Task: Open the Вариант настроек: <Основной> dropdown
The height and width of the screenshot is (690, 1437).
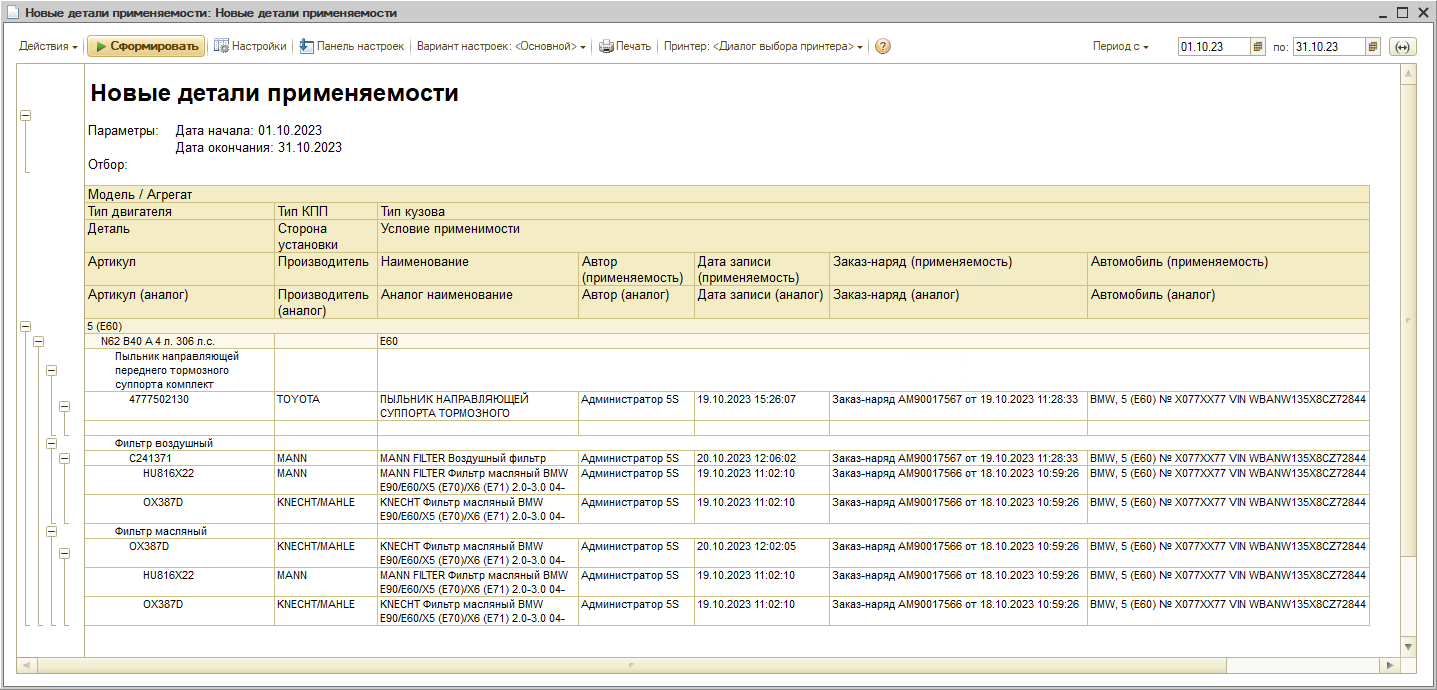Action: coord(501,46)
